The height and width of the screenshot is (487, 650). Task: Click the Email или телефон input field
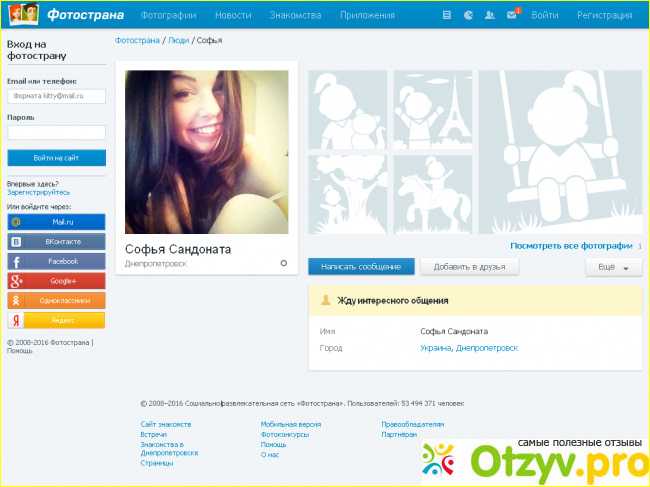coord(56,96)
